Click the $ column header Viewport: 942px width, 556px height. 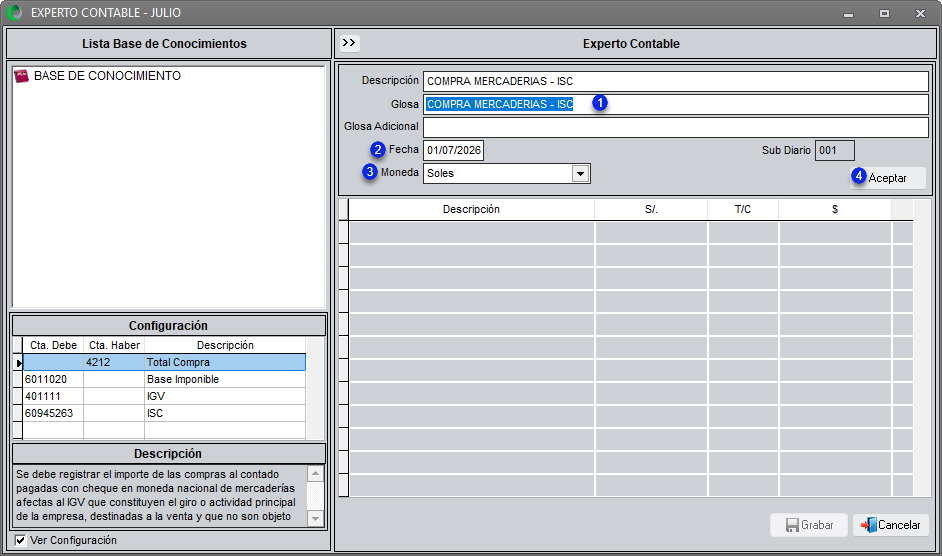coord(835,209)
